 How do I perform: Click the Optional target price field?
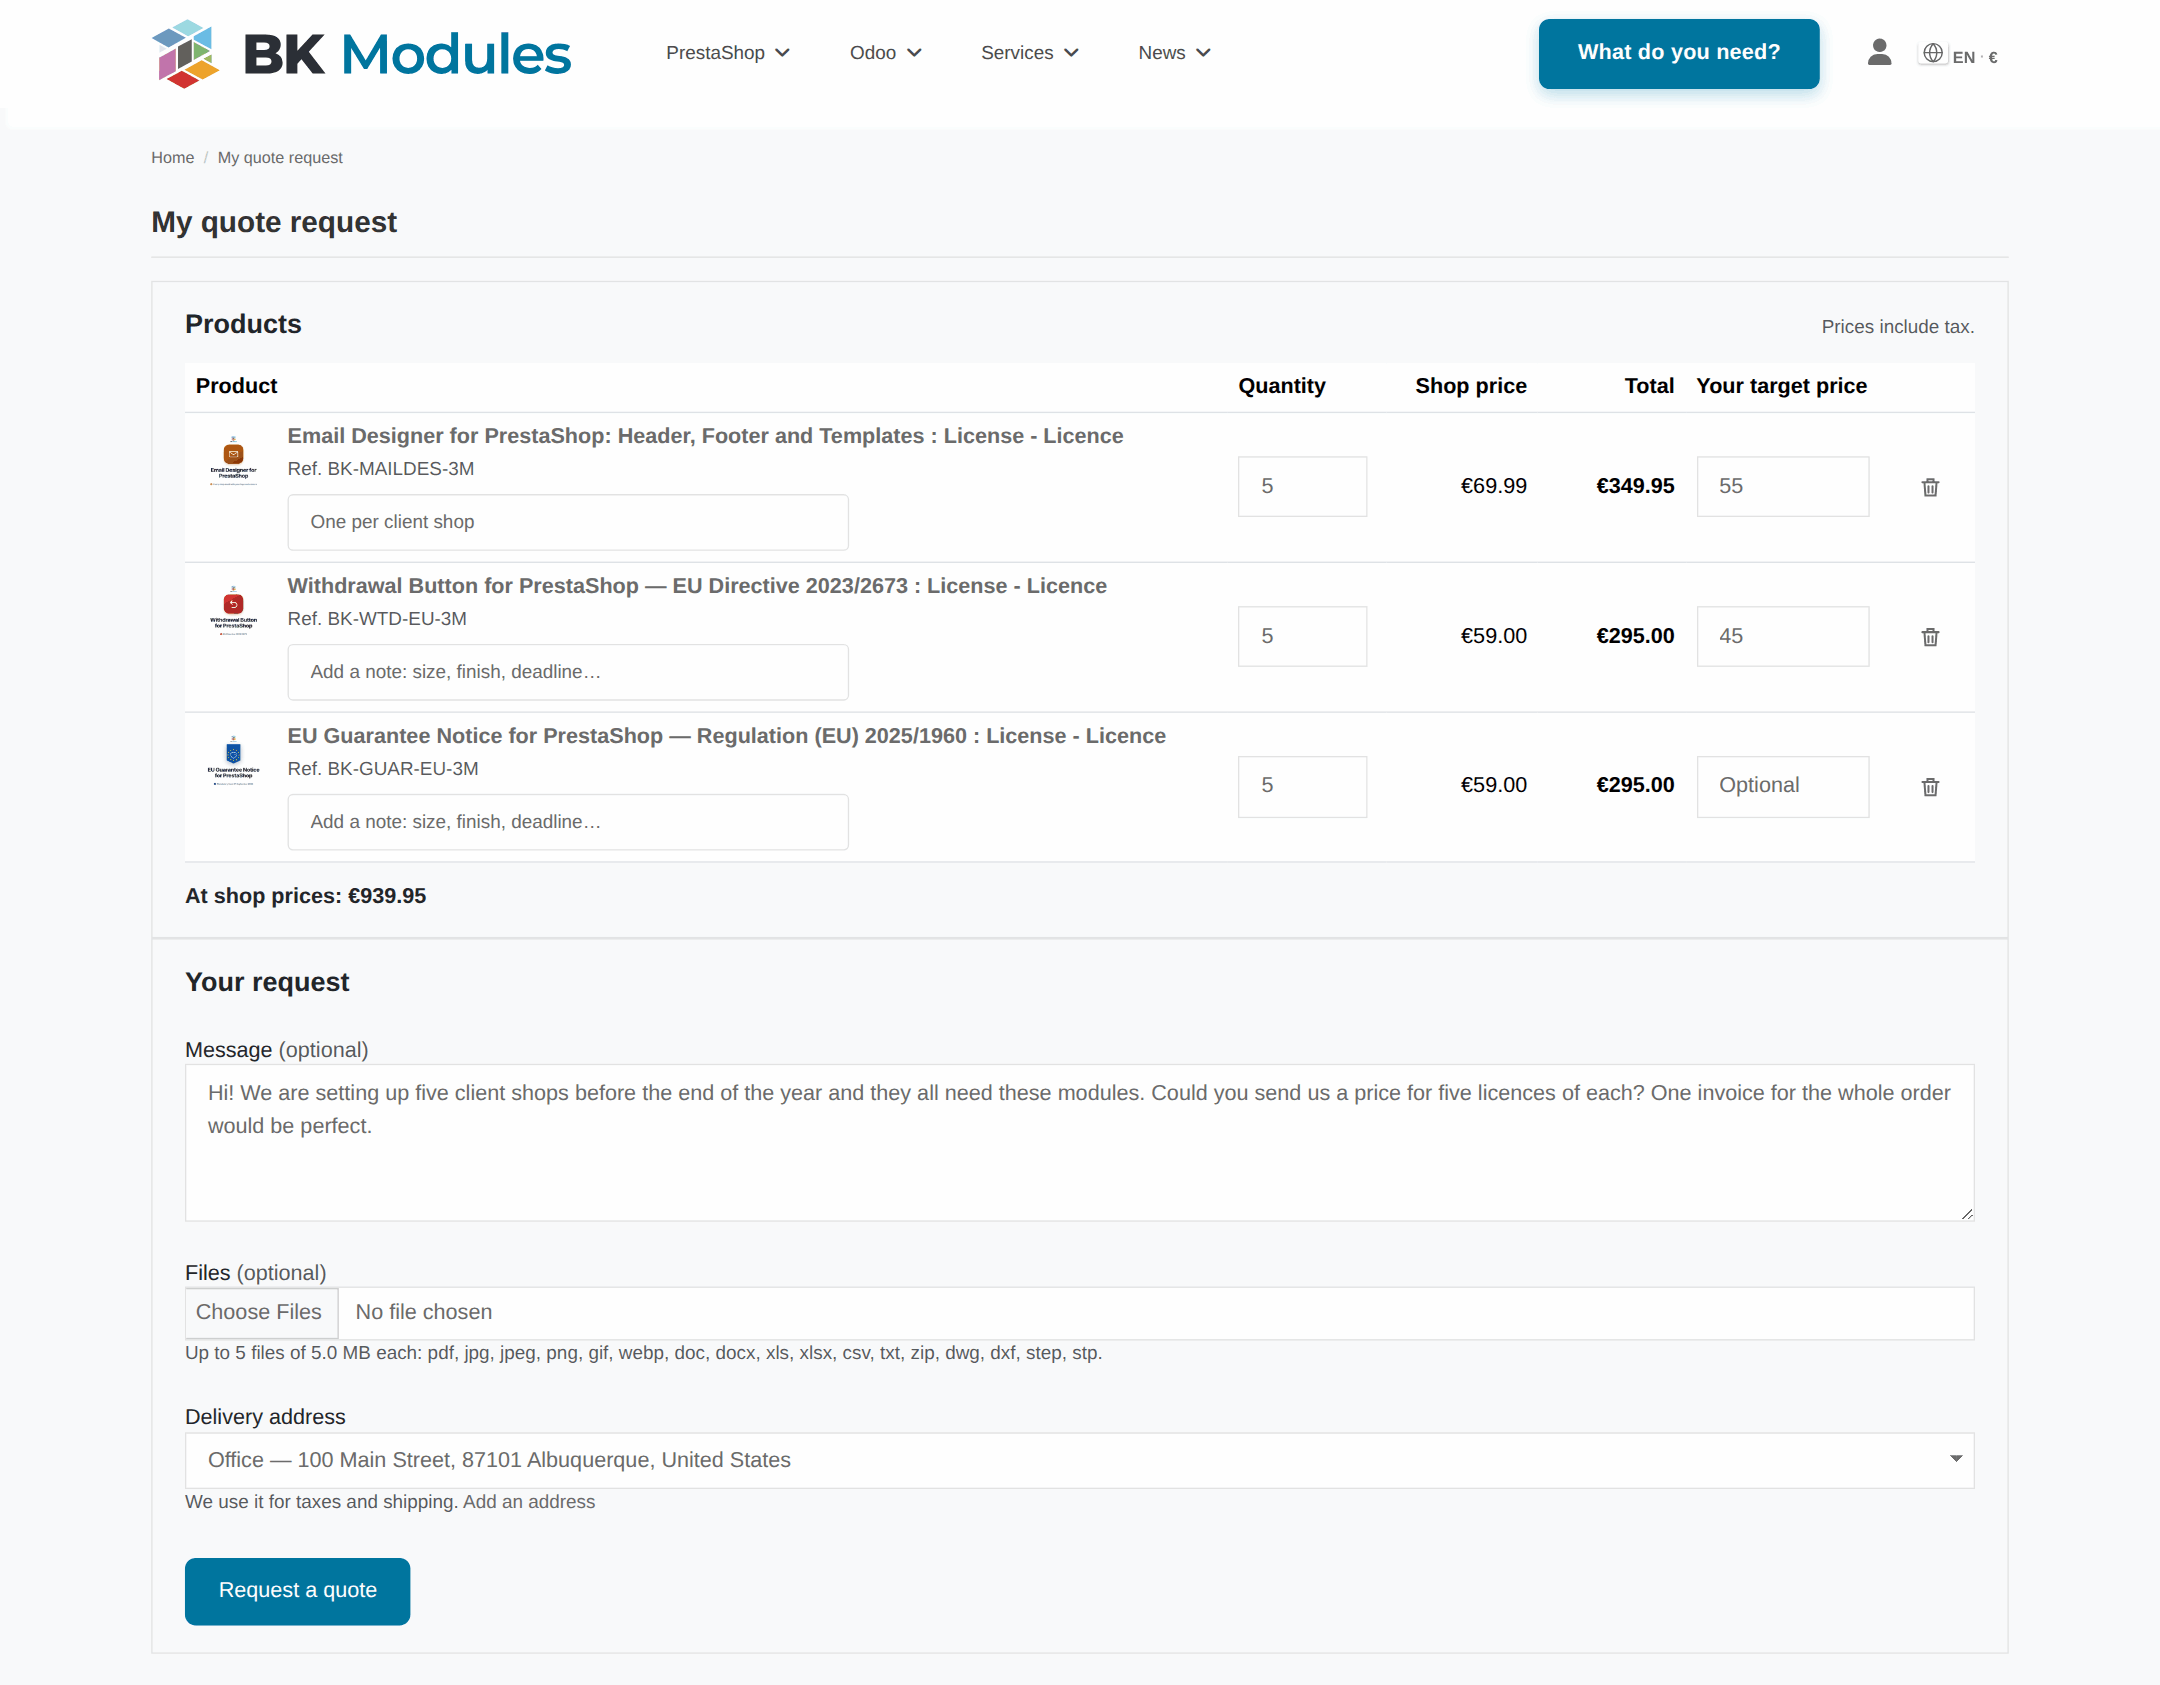click(x=1782, y=786)
